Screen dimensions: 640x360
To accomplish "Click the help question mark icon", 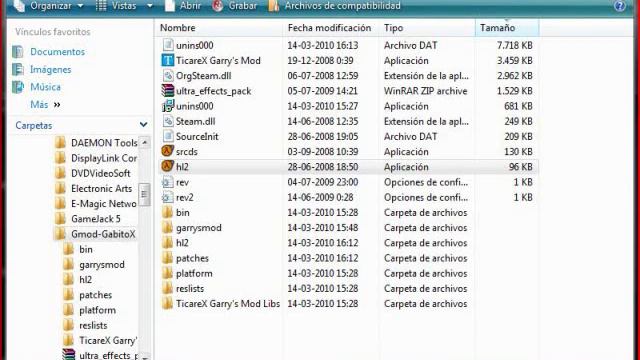I will (x=619, y=6).
